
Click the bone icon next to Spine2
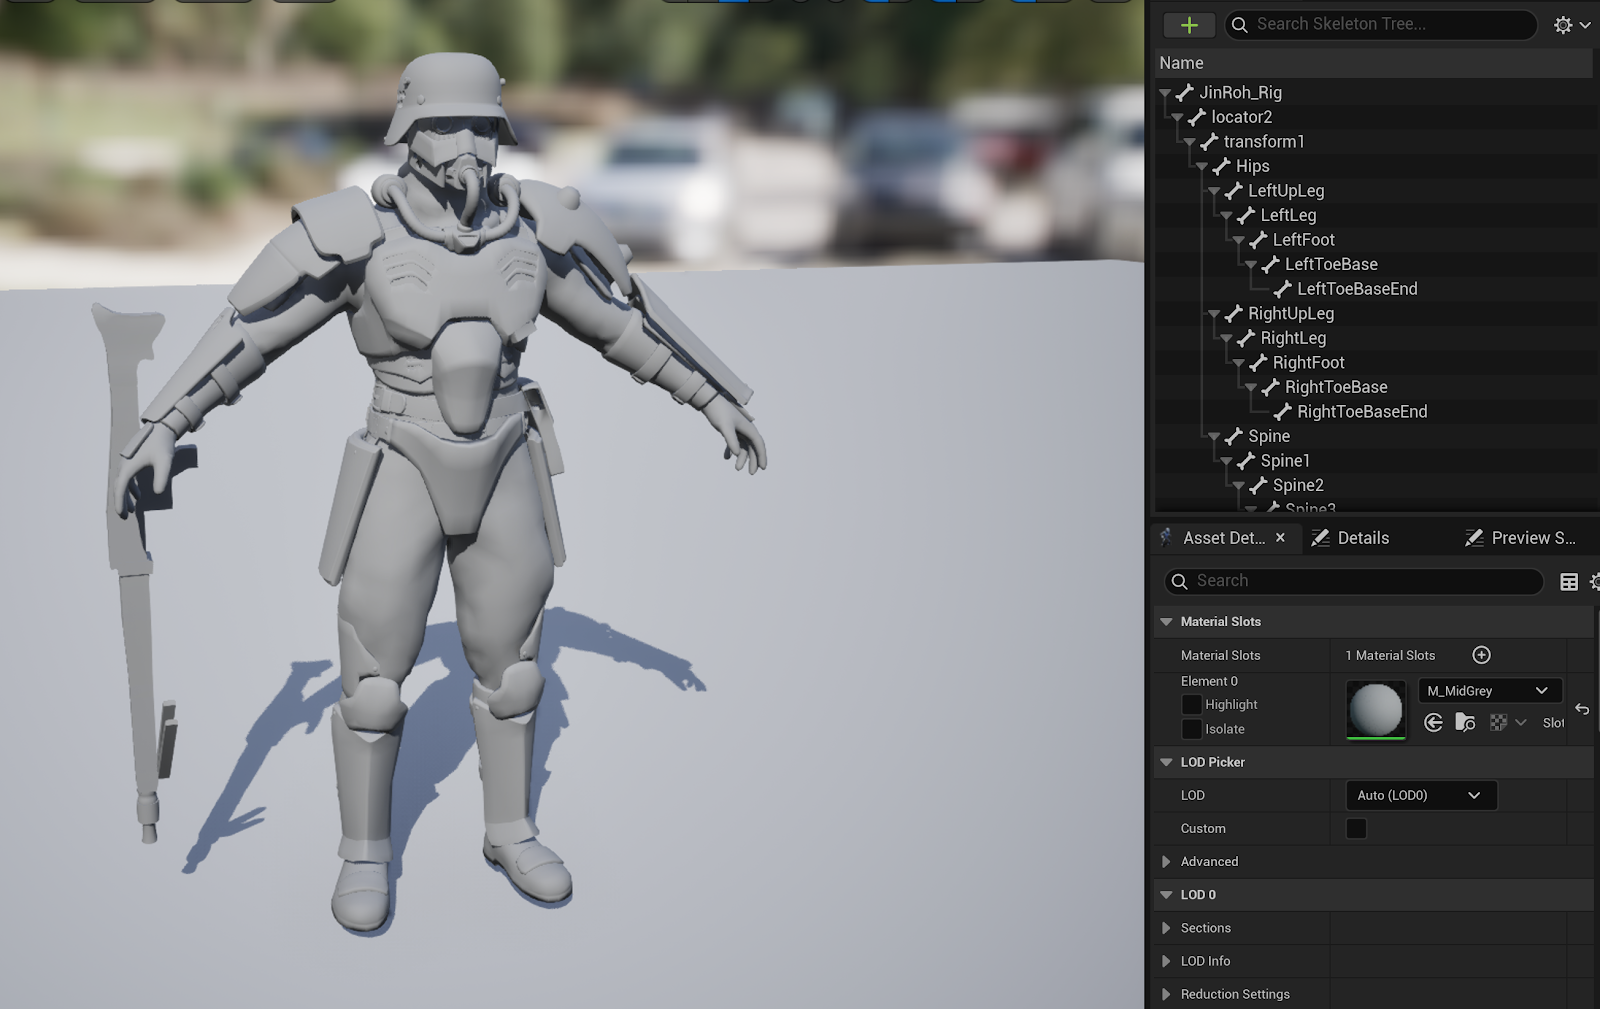(1258, 485)
